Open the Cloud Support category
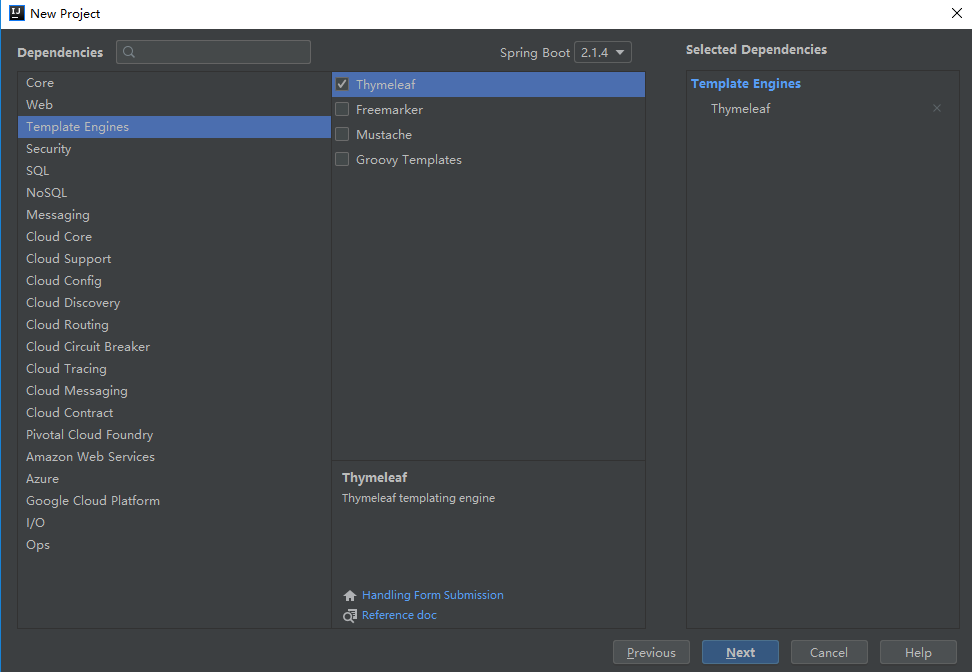This screenshot has height=672, width=972. click(174, 259)
